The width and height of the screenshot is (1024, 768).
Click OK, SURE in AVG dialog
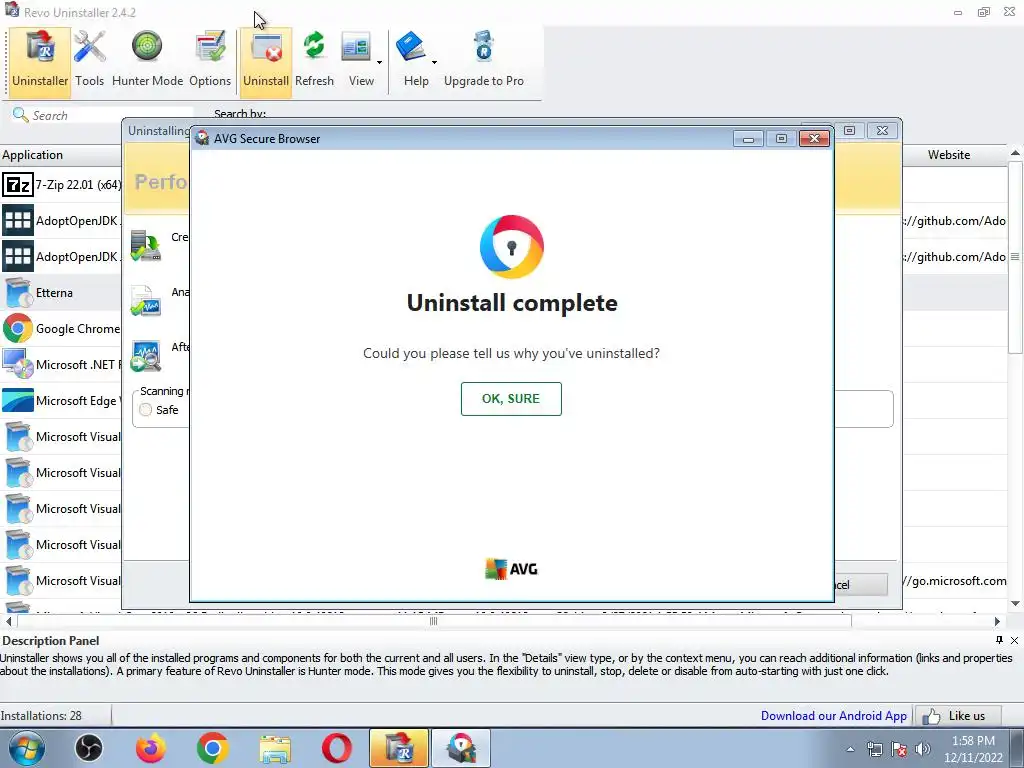pos(511,399)
